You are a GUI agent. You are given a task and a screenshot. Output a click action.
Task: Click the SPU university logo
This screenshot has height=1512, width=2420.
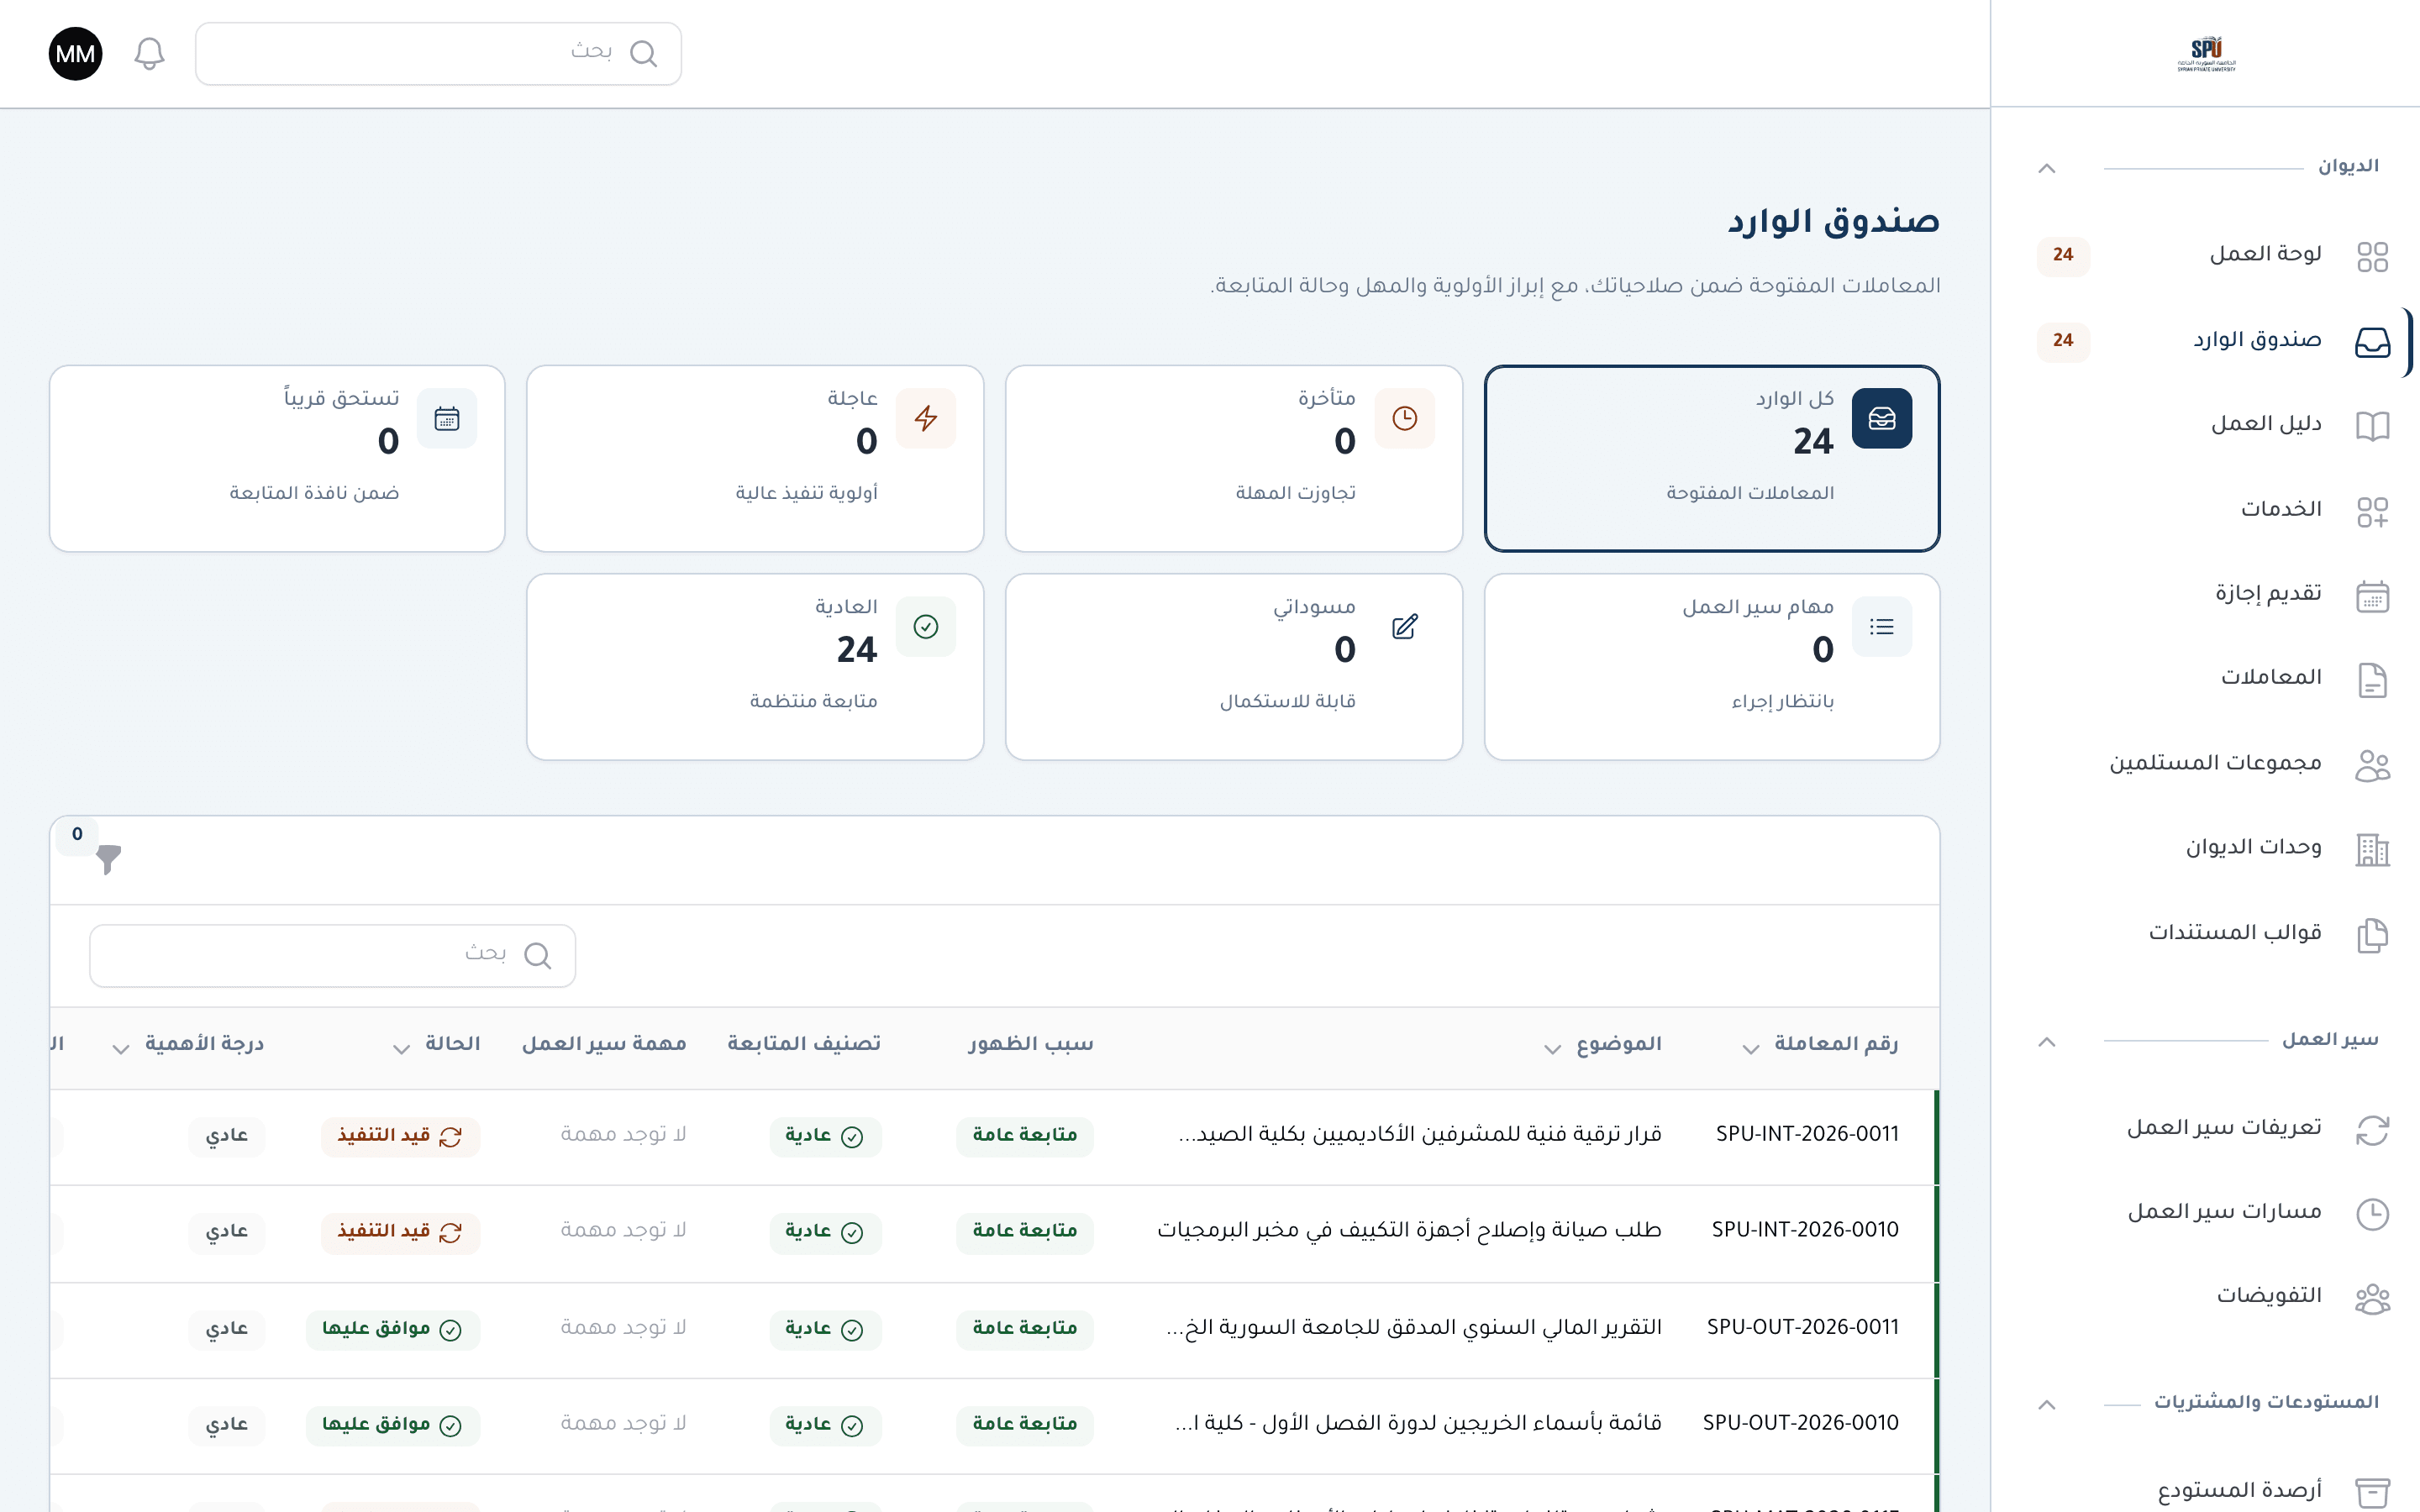[x=2206, y=54]
